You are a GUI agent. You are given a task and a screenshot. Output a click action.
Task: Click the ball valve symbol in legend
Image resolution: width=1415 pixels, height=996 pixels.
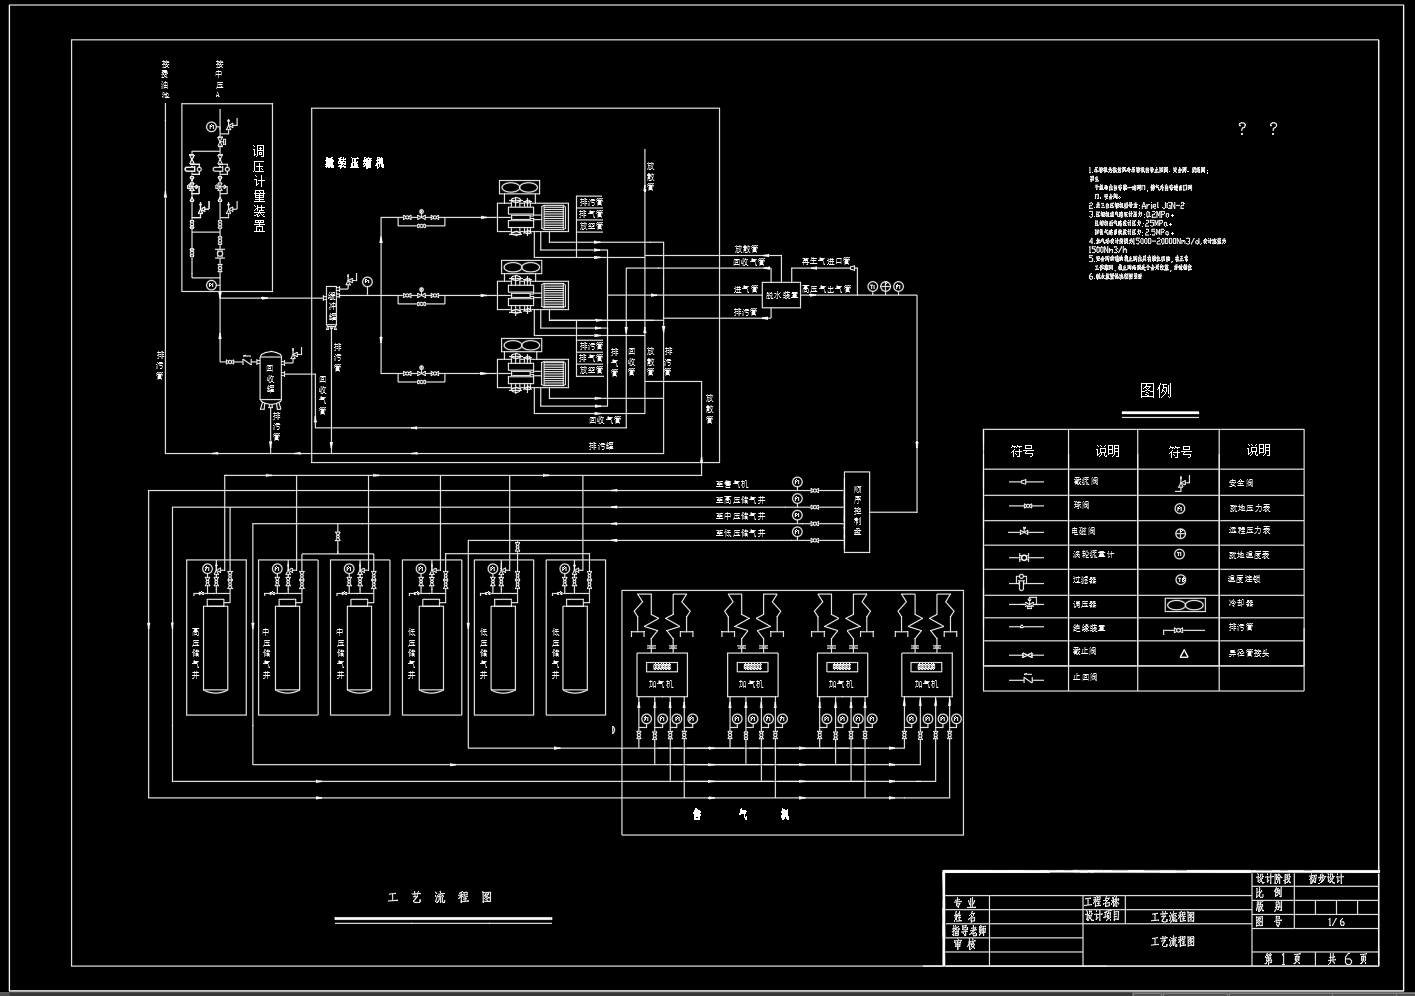(1024, 507)
